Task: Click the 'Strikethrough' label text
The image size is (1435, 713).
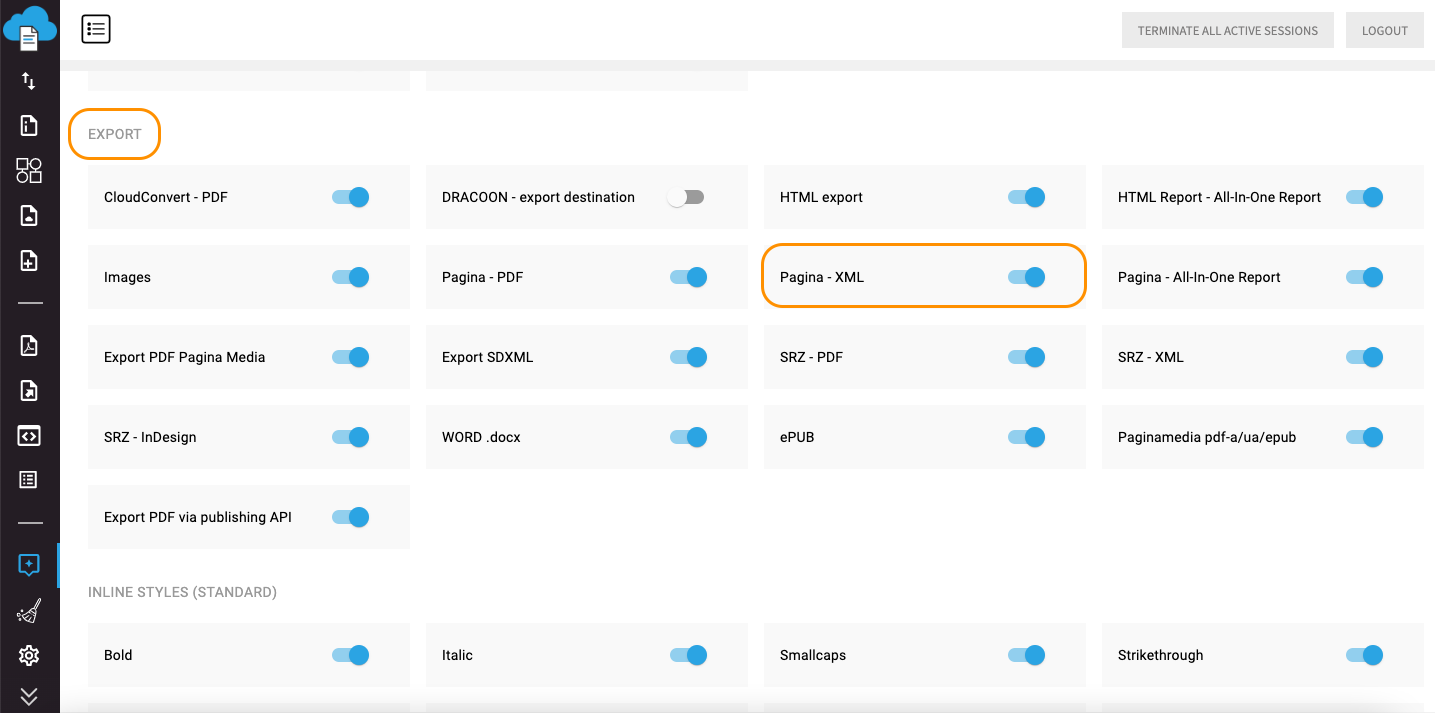Action: (1161, 655)
